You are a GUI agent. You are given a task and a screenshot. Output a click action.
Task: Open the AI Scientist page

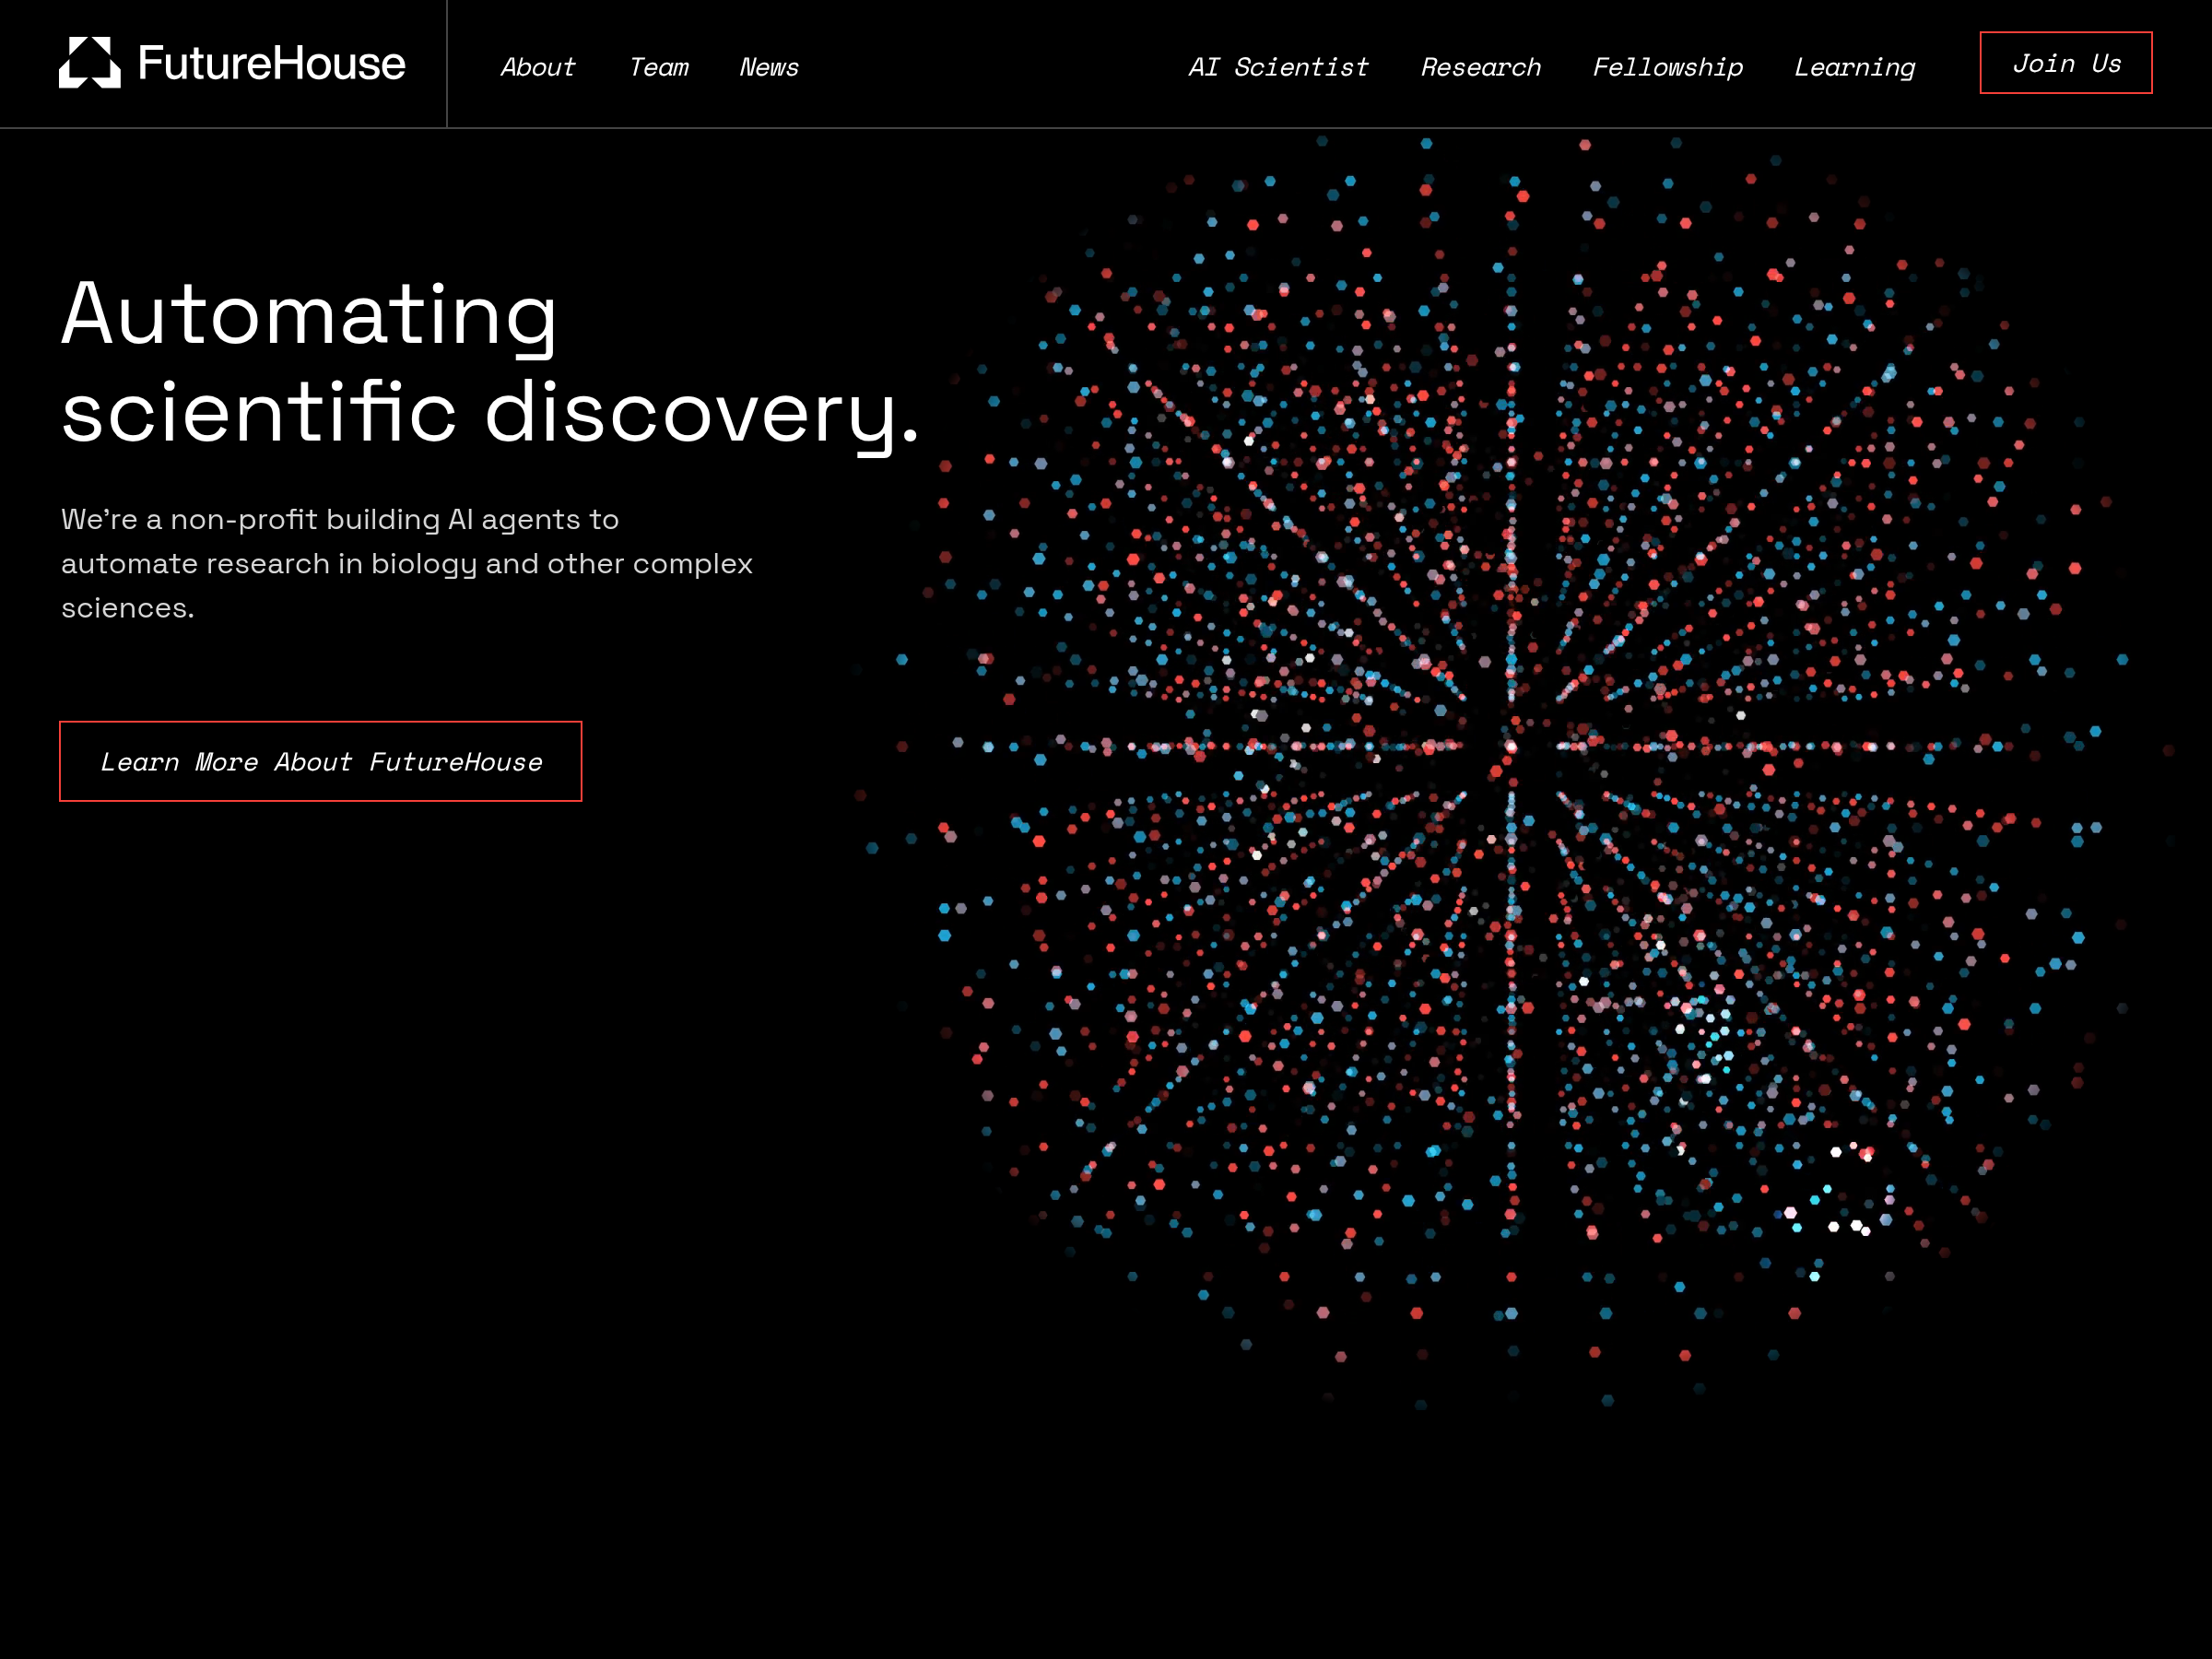click(x=1278, y=67)
